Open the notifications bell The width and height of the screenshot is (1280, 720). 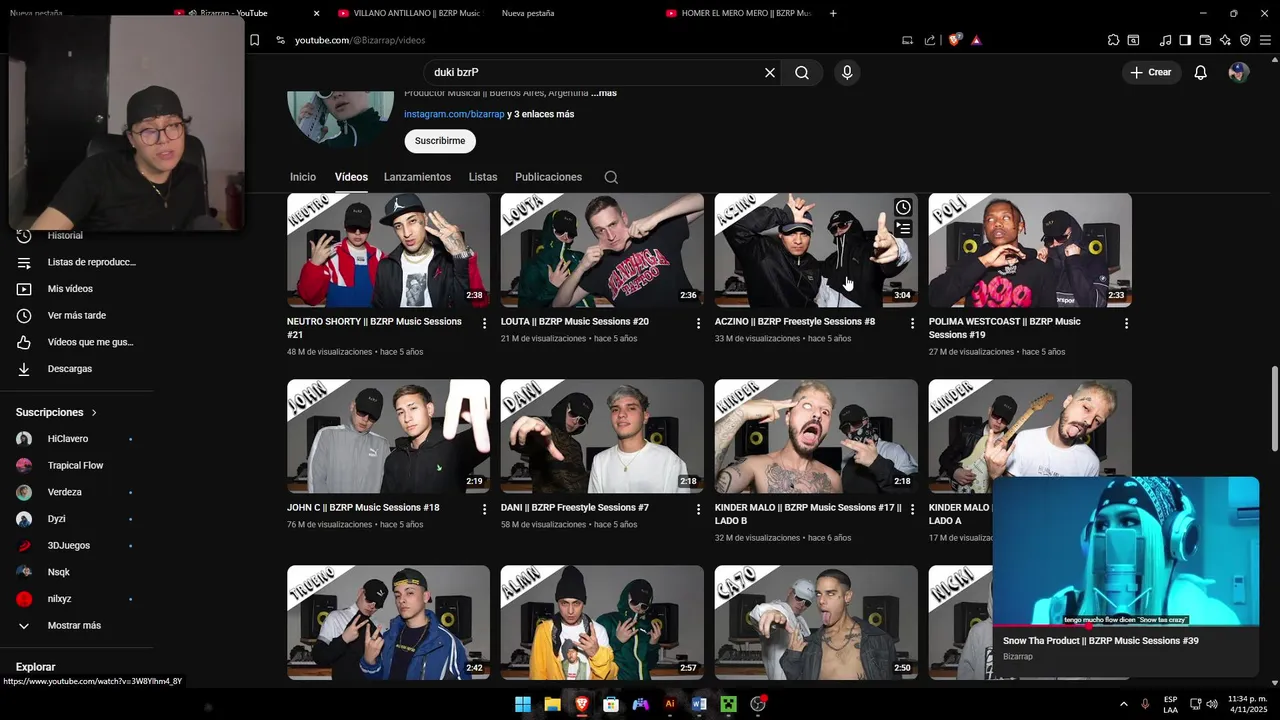click(x=1201, y=73)
